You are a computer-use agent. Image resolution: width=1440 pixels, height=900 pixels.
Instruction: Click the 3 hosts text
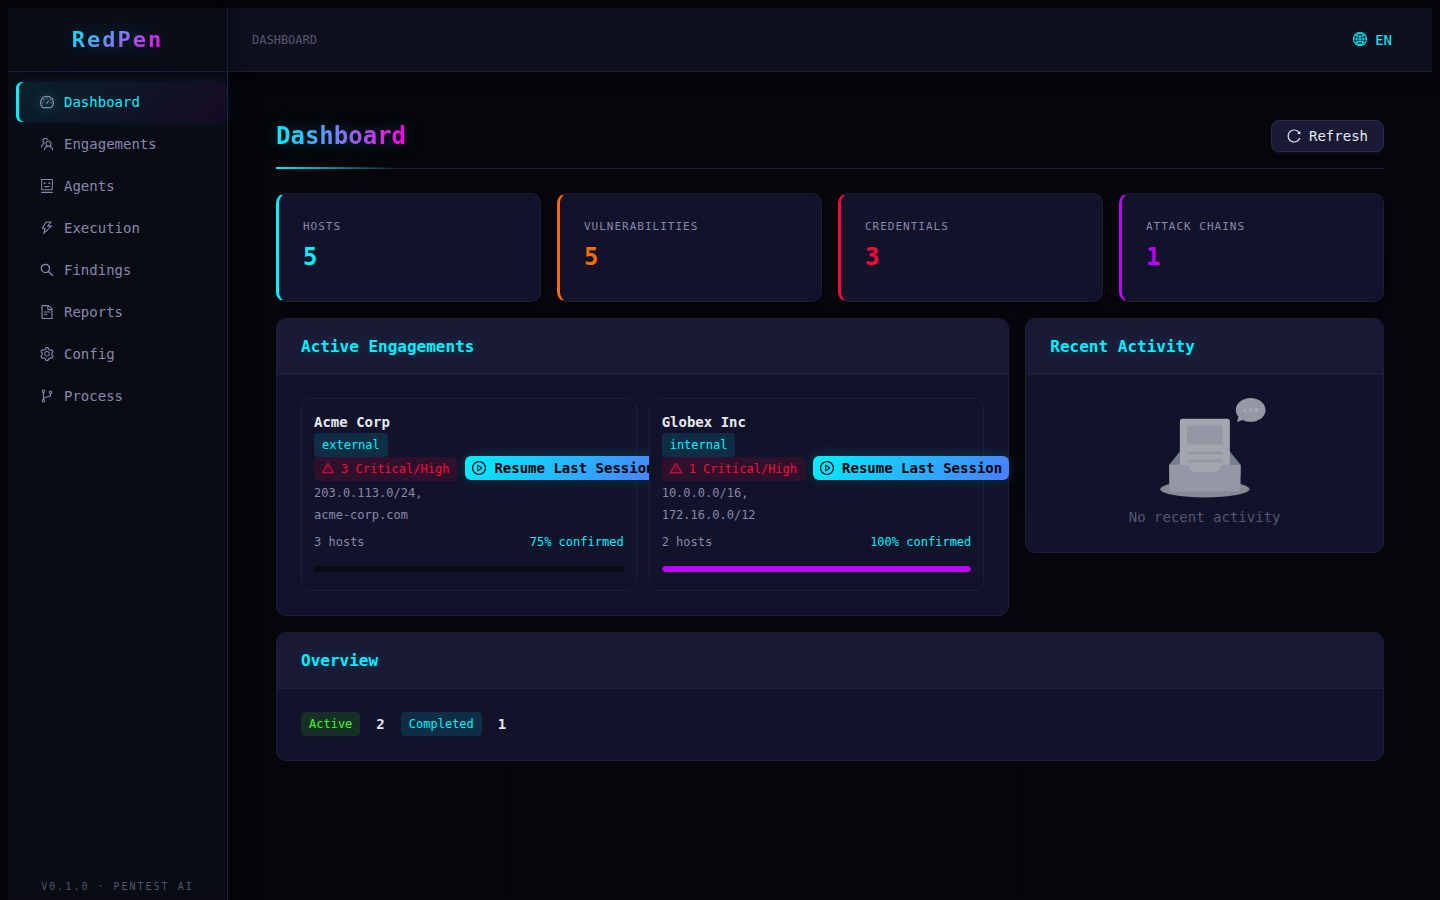pyautogui.click(x=339, y=542)
